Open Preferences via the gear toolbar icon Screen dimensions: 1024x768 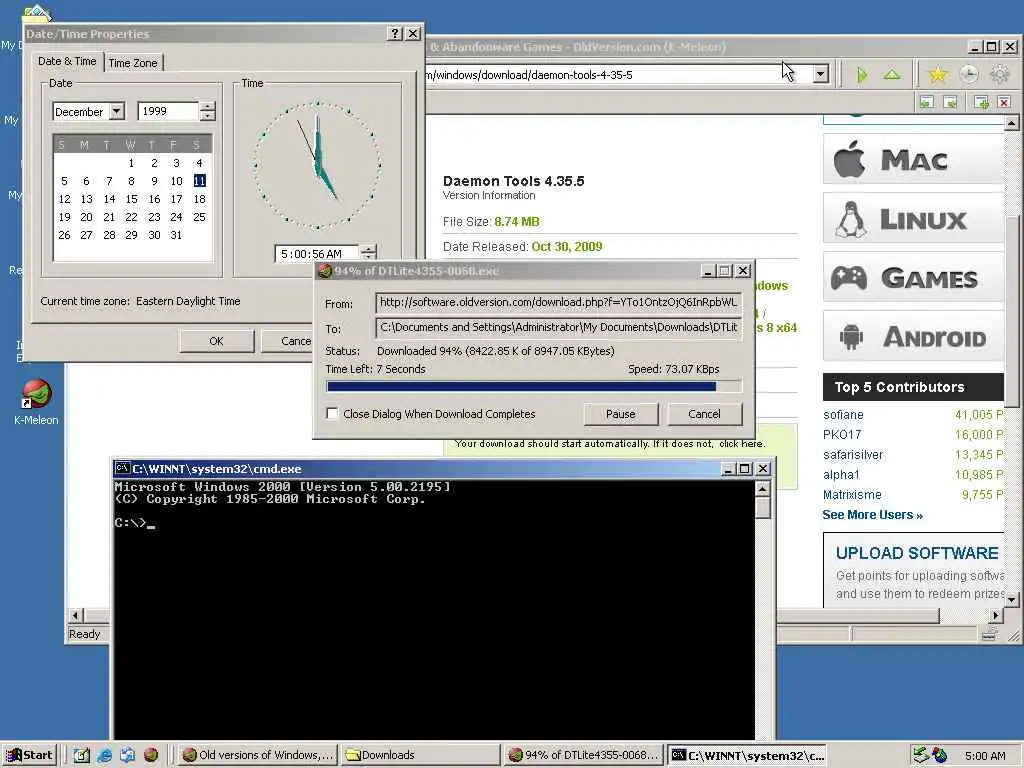(1000, 74)
